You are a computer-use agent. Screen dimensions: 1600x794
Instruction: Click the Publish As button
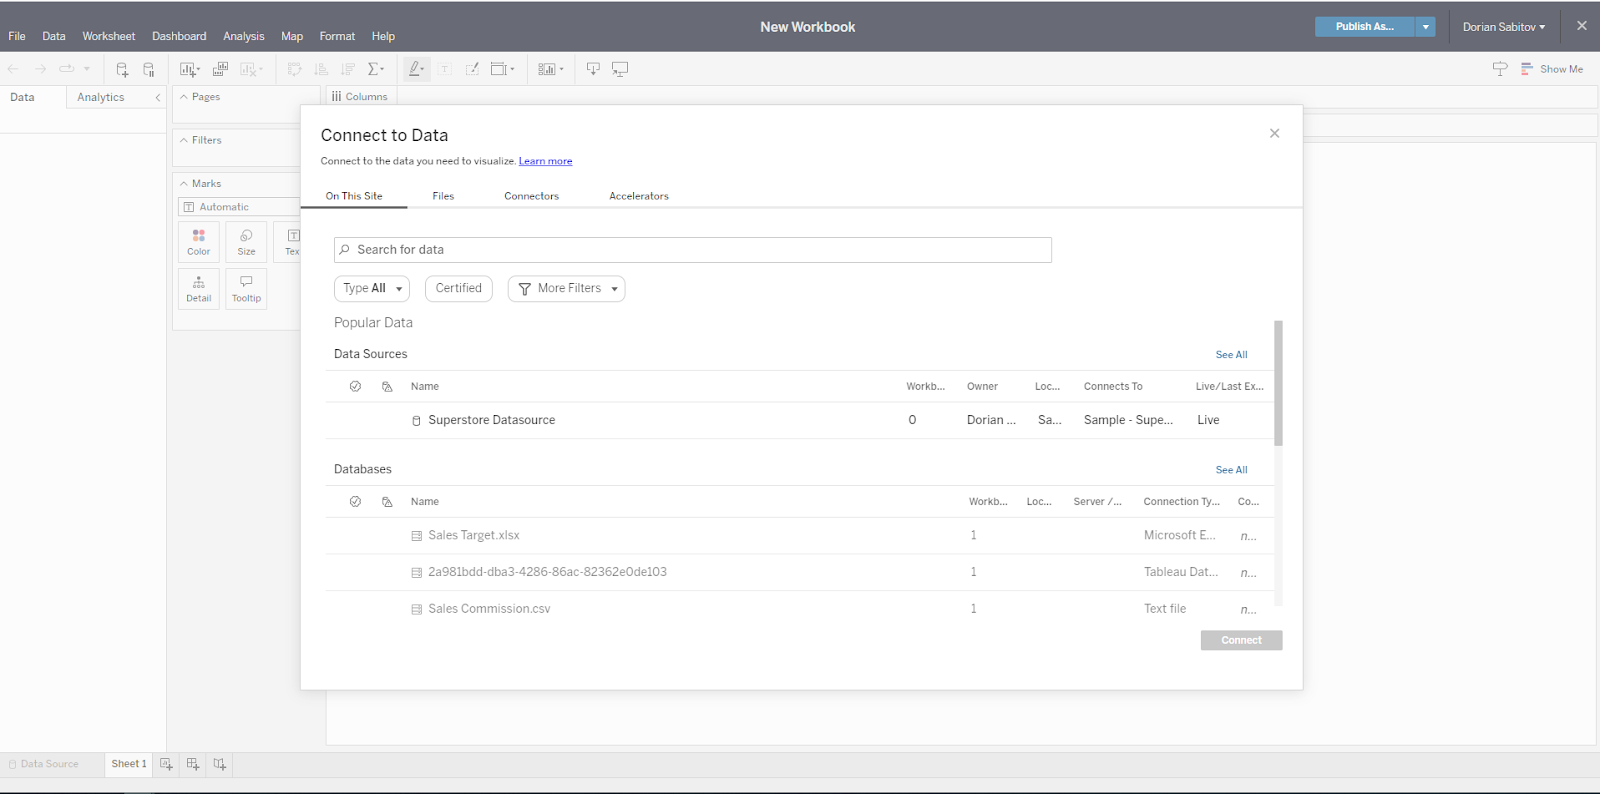point(1365,27)
